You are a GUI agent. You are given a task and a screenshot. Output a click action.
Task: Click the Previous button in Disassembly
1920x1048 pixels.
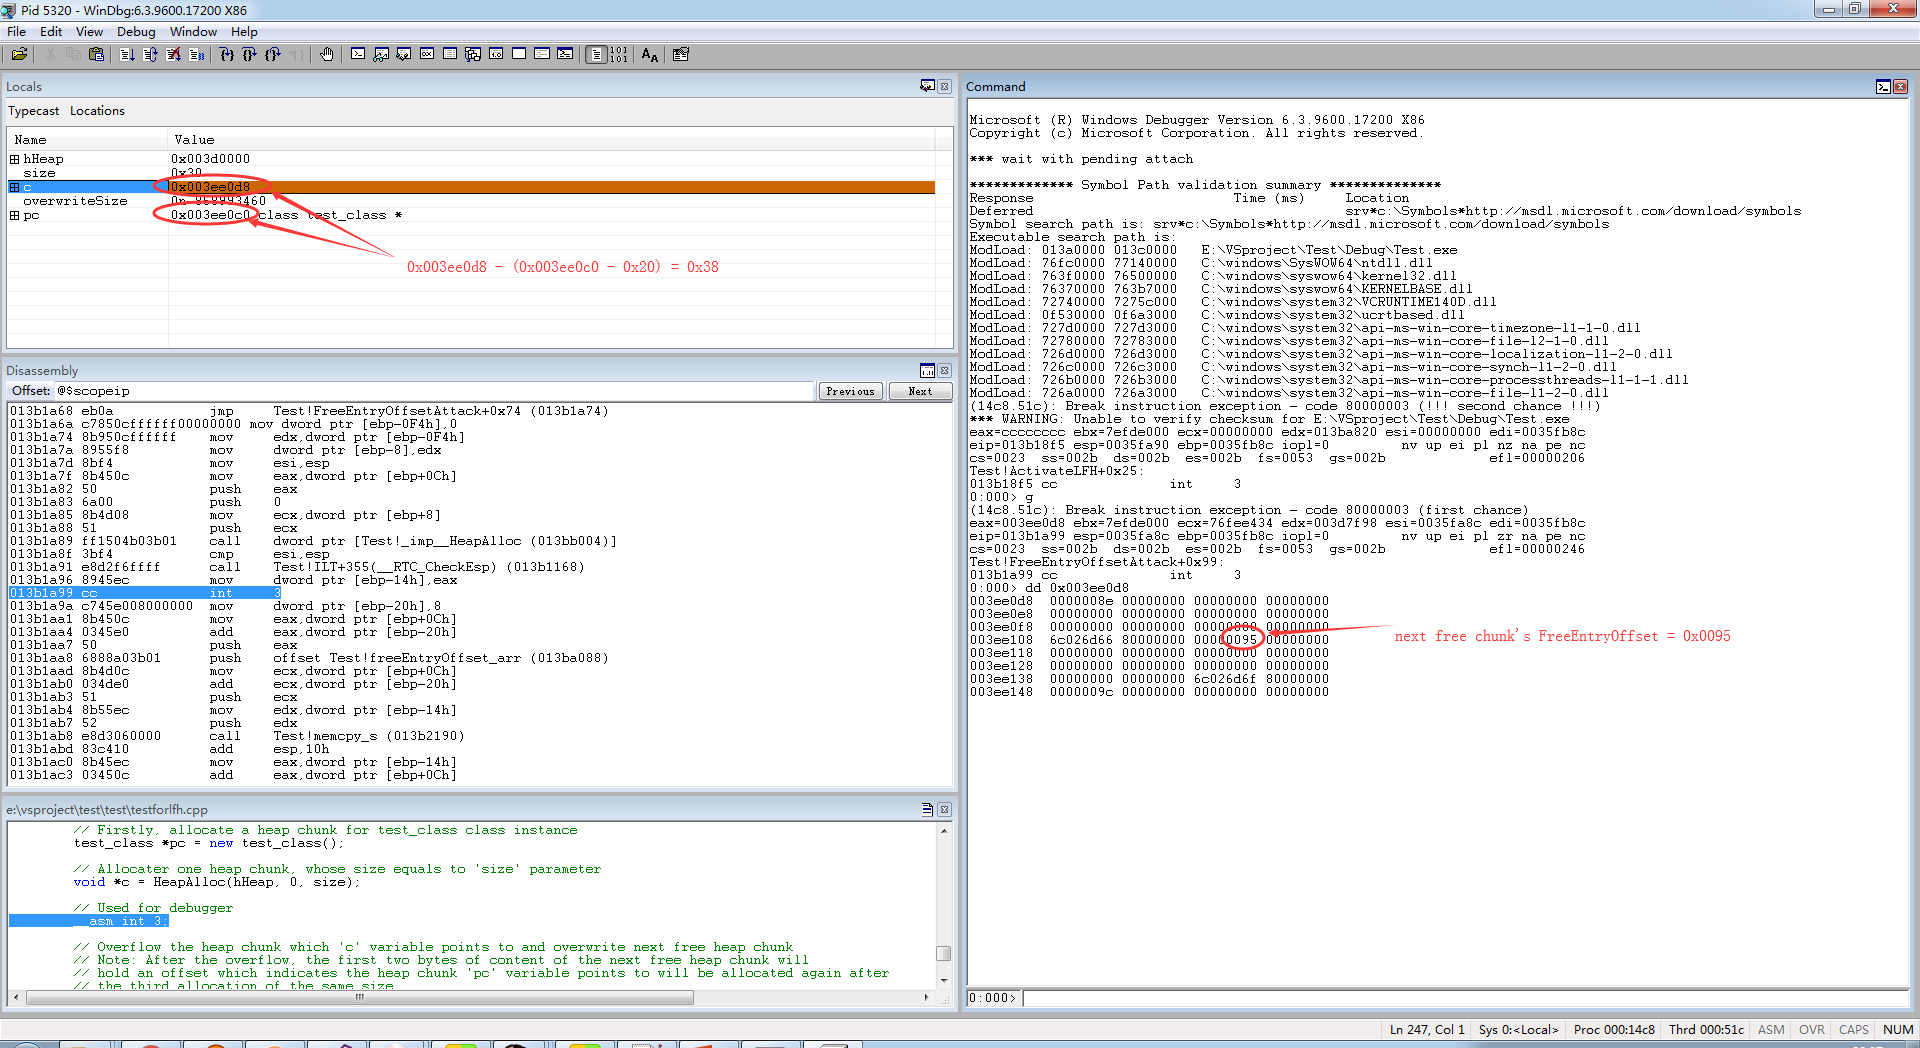click(x=850, y=391)
